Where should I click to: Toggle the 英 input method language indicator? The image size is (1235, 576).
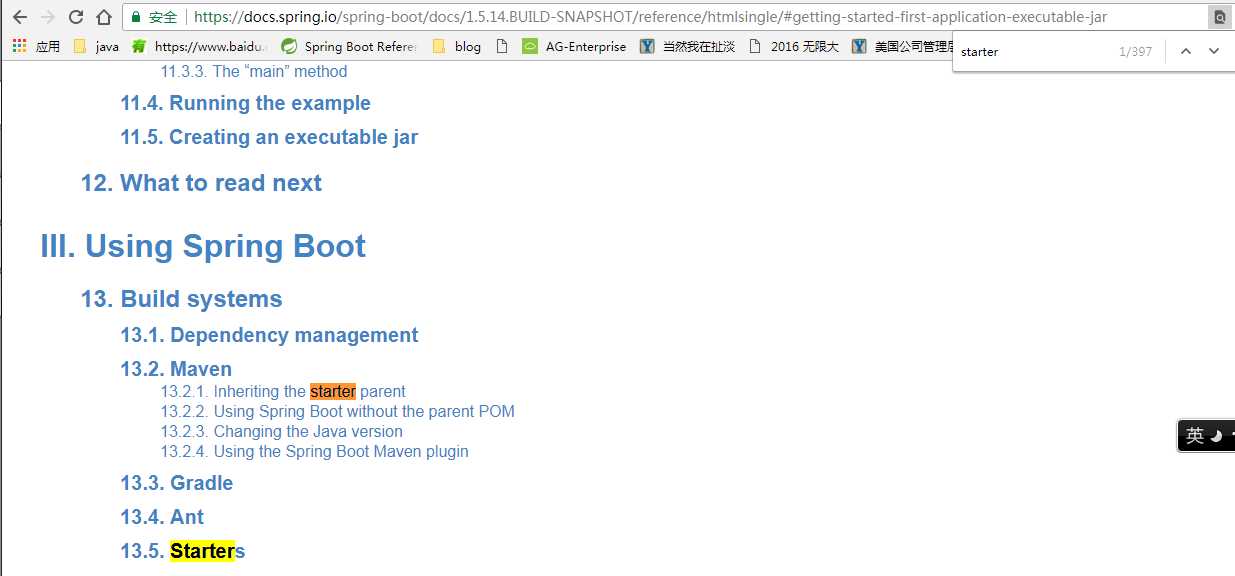click(x=1195, y=436)
